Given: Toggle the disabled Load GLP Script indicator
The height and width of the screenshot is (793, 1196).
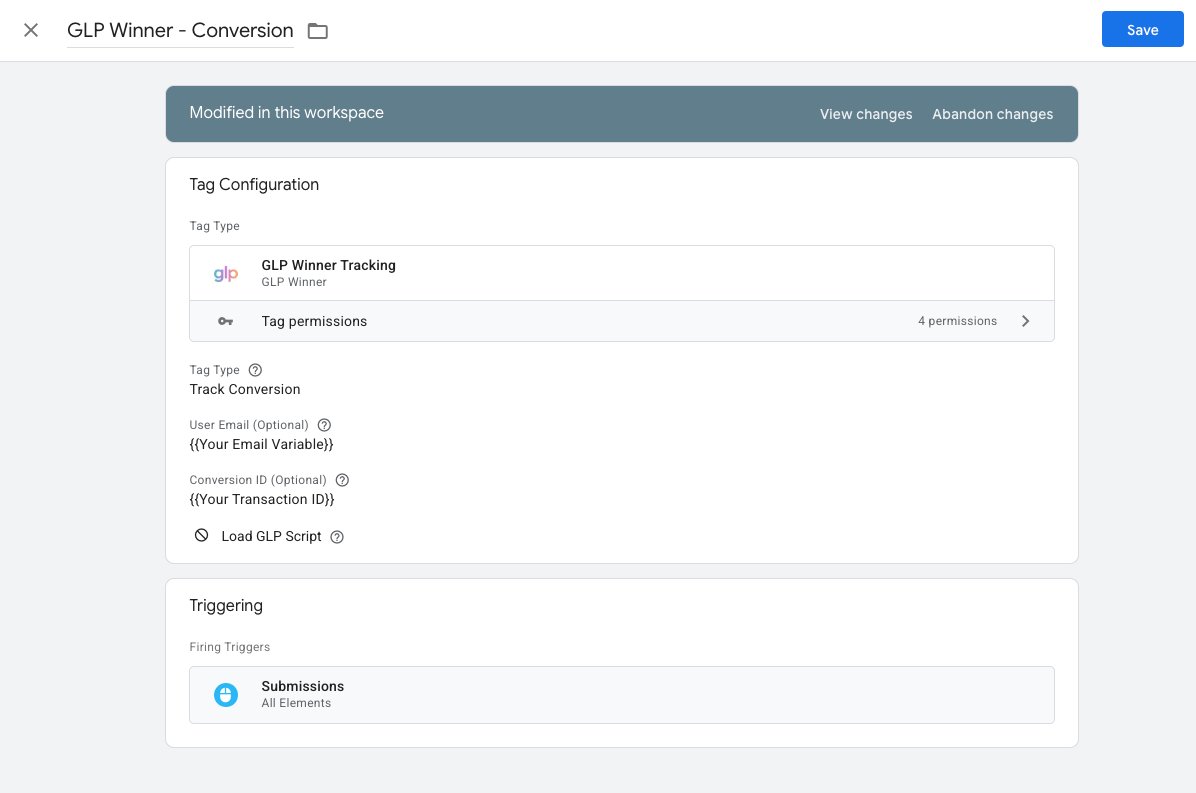Looking at the screenshot, I should click(202, 536).
